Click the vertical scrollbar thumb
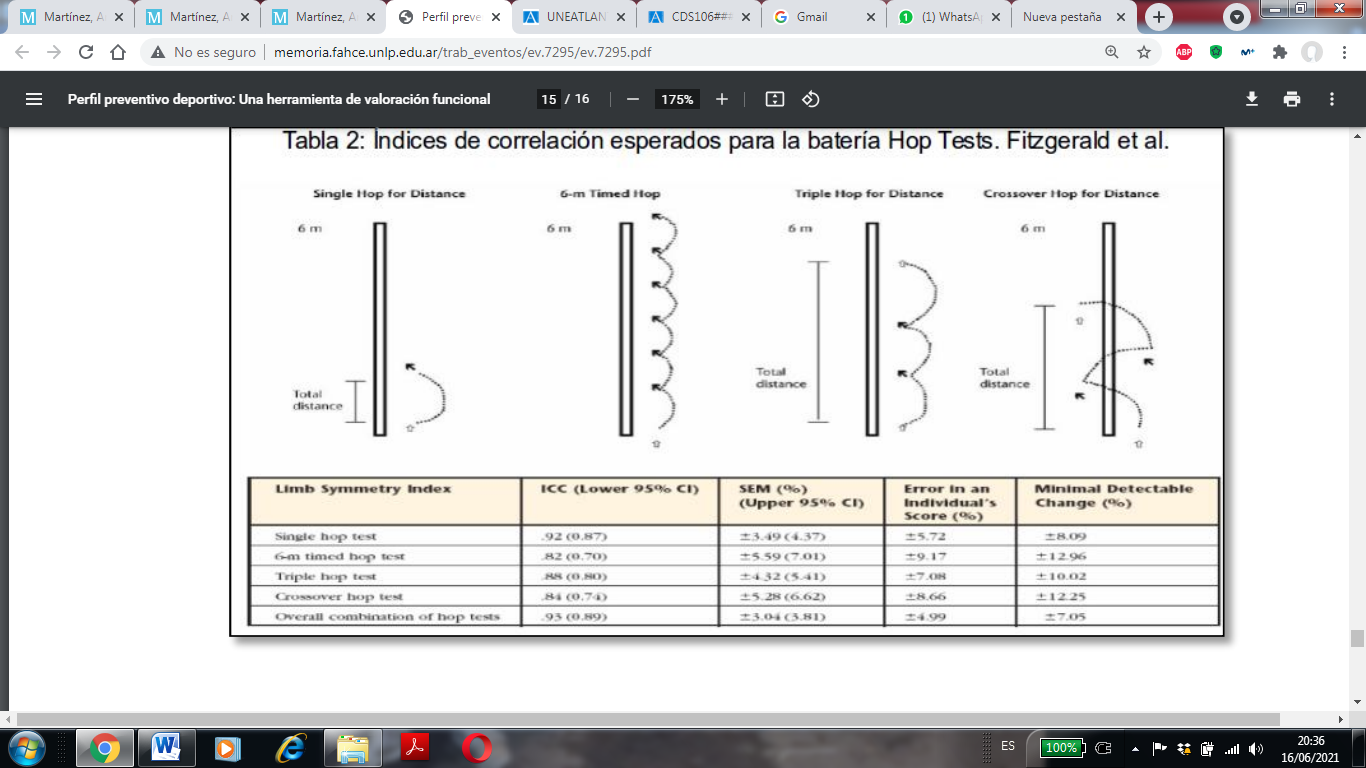 1357,639
